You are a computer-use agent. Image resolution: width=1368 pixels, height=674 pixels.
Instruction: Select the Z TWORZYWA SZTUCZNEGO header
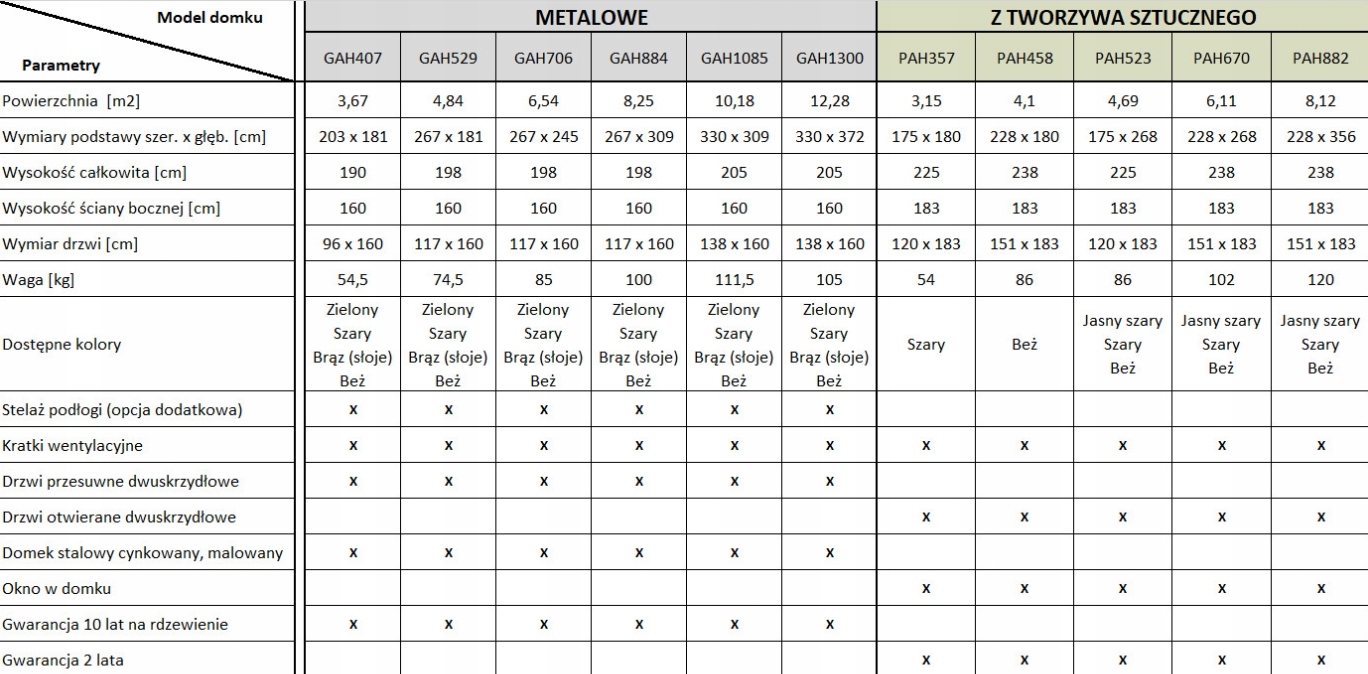click(1123, 17)
